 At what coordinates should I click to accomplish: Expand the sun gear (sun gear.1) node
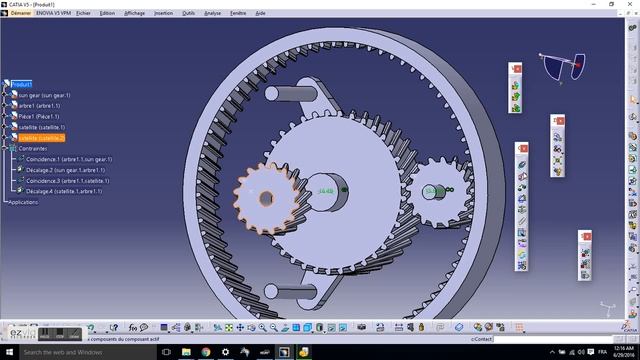pyautogui.click(x=4, y=95)
